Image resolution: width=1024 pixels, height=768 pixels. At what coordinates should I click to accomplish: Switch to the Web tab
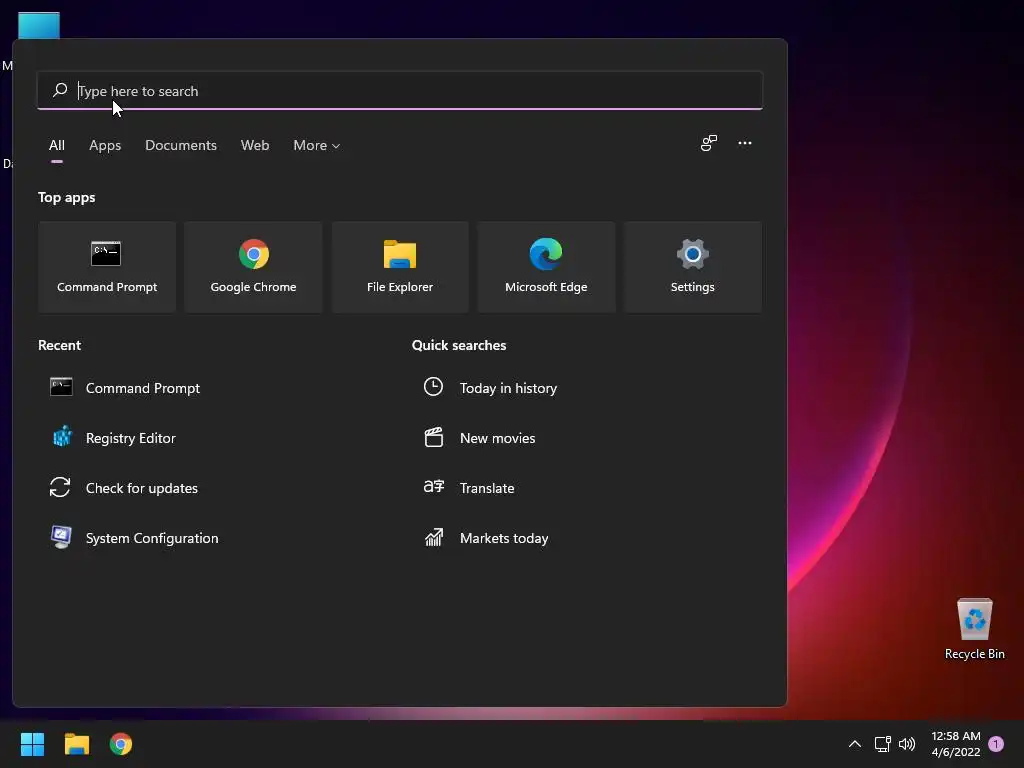(x=255, y=146)
